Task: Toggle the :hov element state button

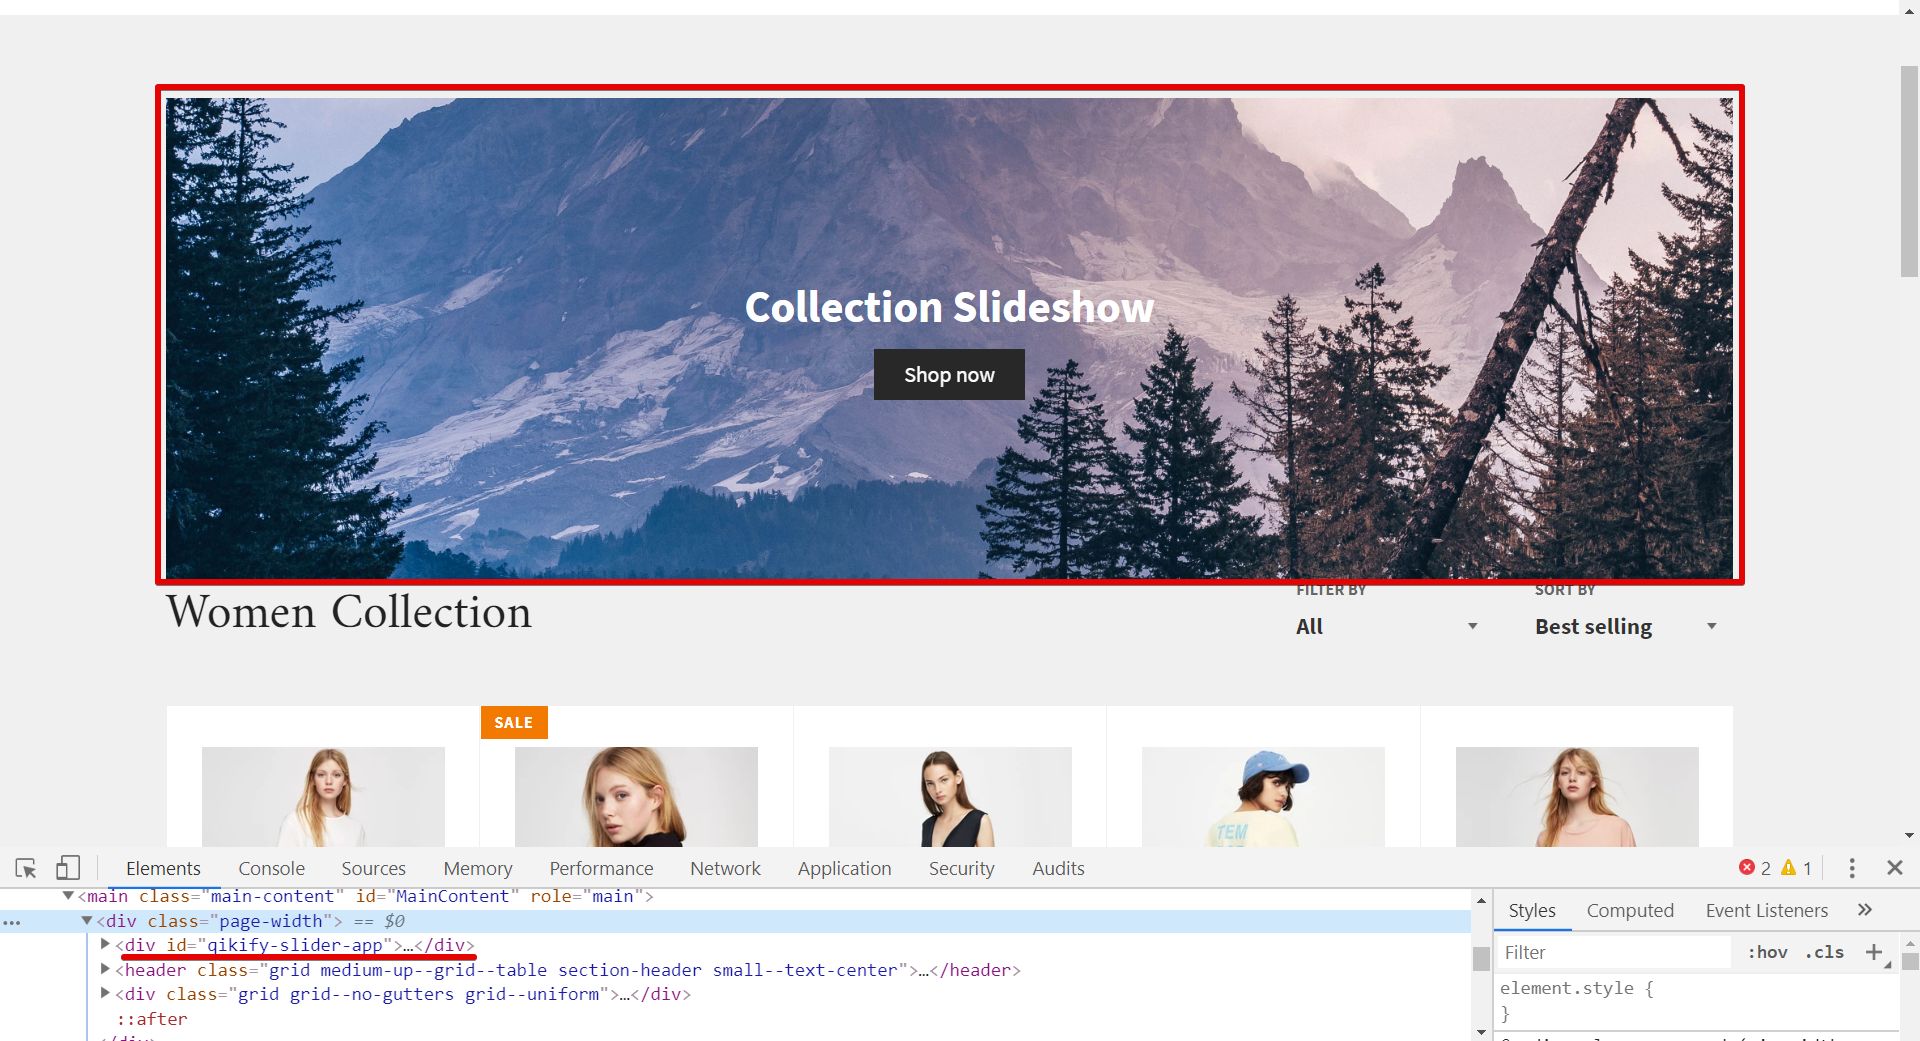Action: coord(1768,952)
